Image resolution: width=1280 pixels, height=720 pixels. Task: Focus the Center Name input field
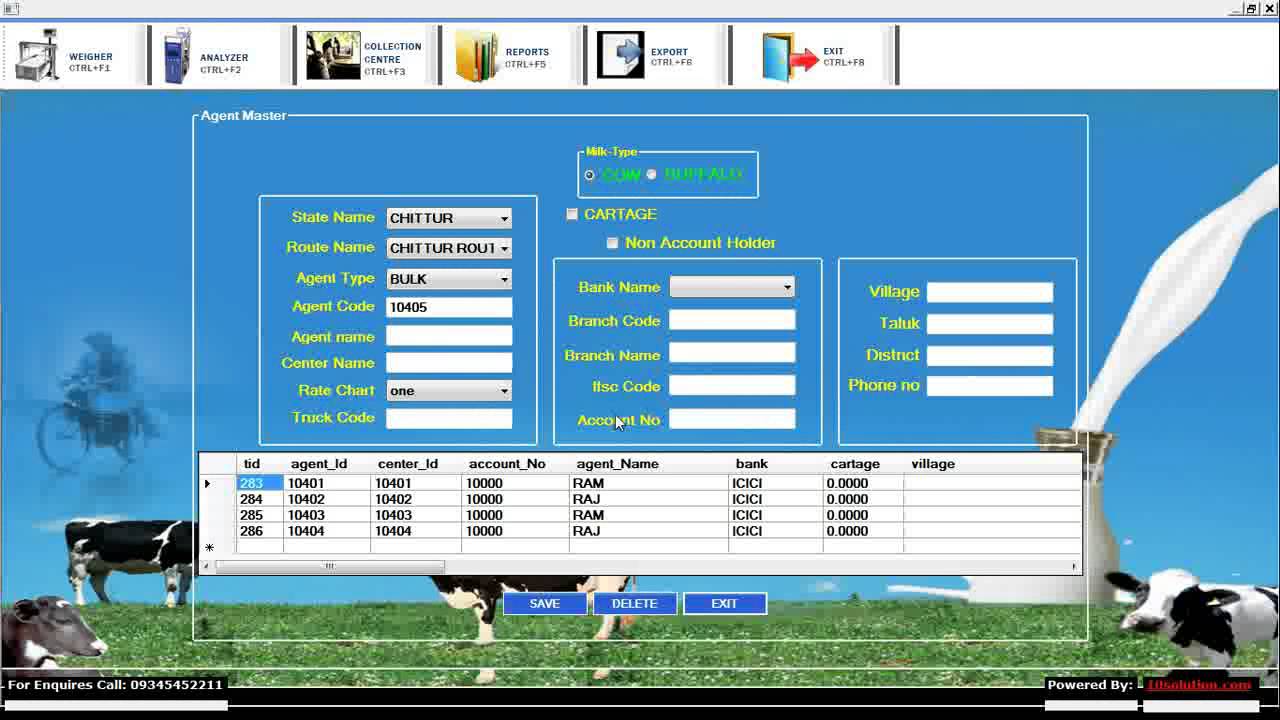(x=449, y=362)
